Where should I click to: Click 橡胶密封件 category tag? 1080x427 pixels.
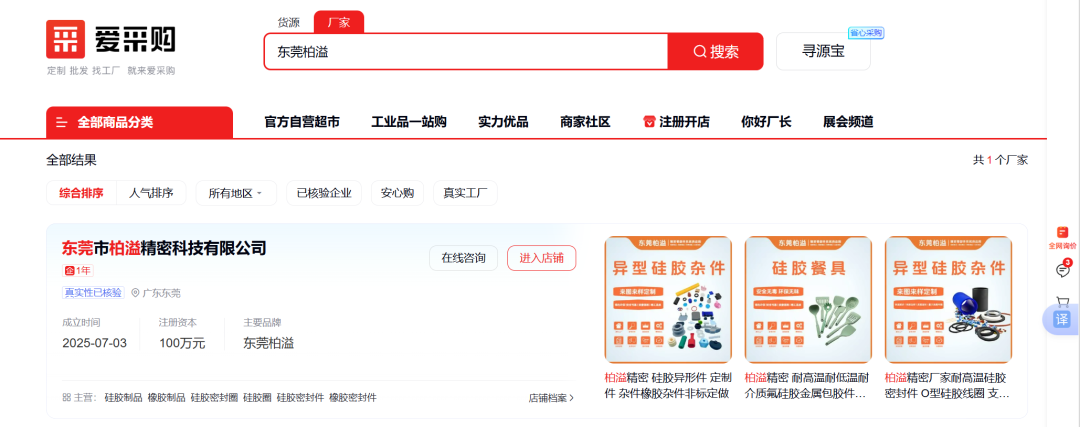pos(353,398)
